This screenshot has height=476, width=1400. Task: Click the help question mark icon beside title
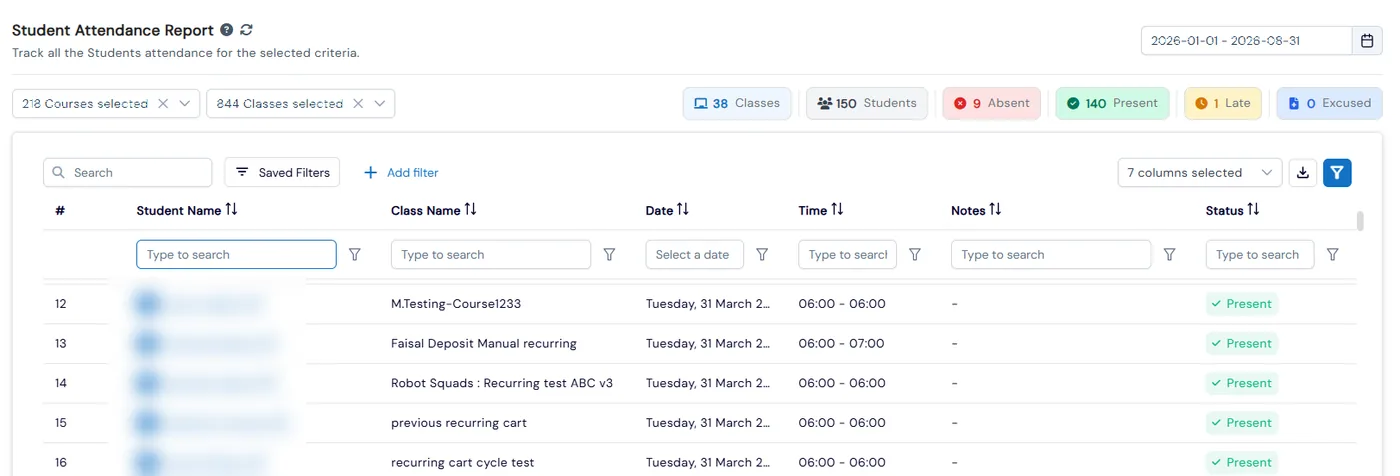tap(227, 30)
